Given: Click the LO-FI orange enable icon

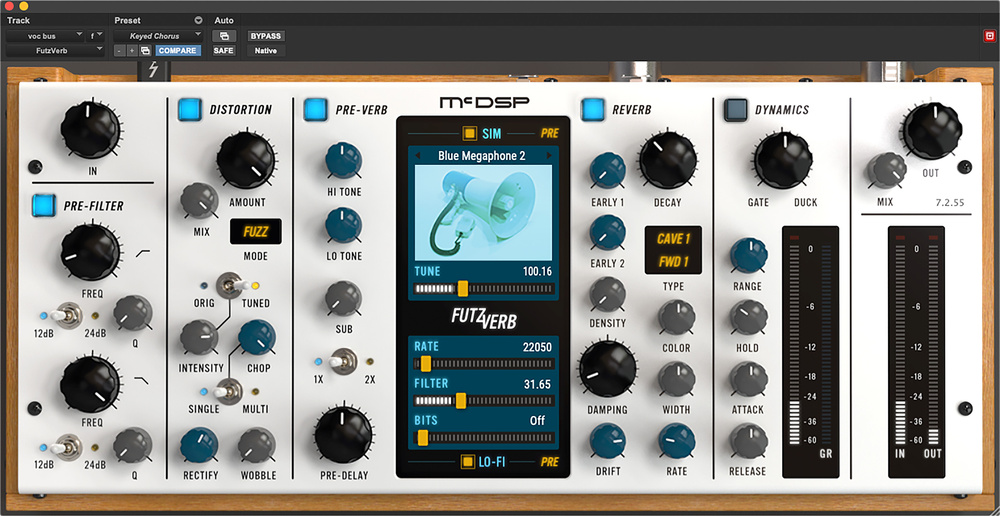Looking at the screenshot, I should (468, 461).
